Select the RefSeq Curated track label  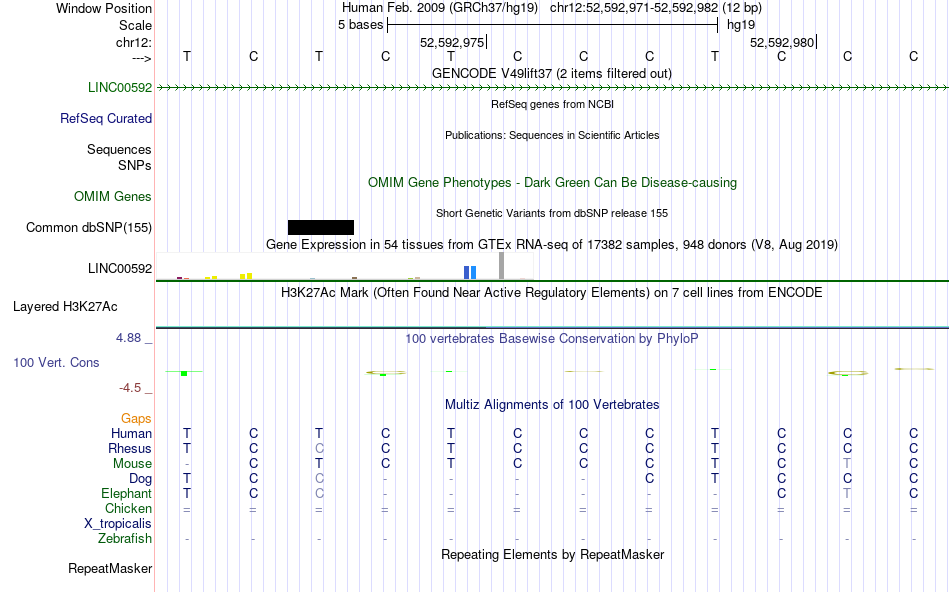tap(106, 118)
